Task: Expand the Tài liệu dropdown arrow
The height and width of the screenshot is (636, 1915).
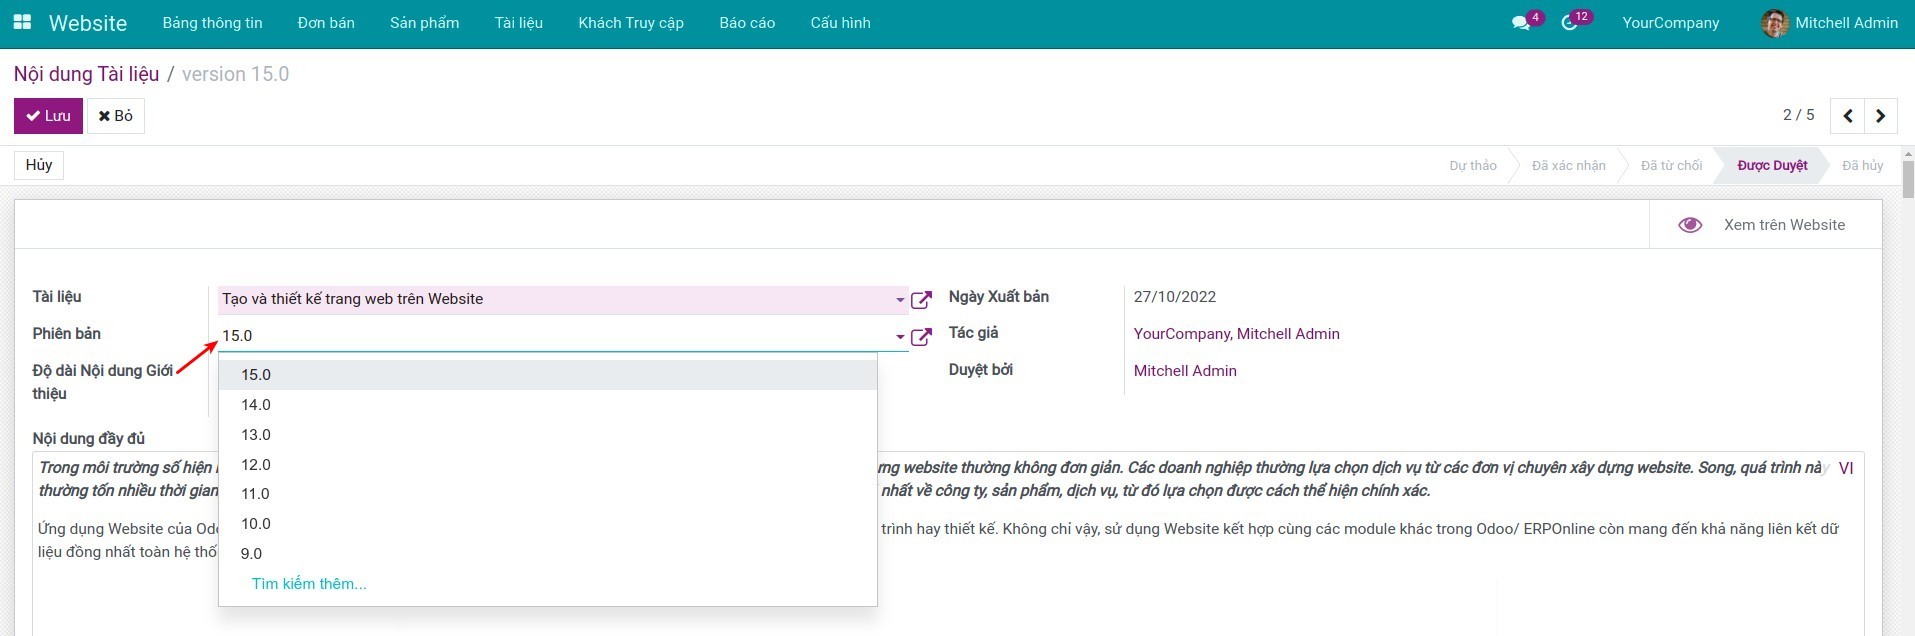Action: 900,300
